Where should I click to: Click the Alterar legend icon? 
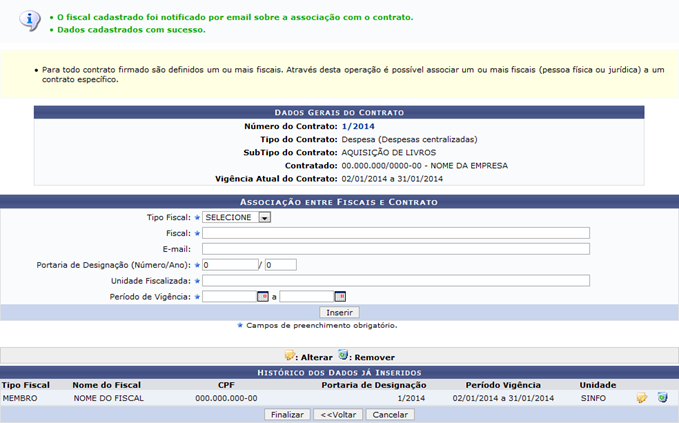click(x=289, y=356)
